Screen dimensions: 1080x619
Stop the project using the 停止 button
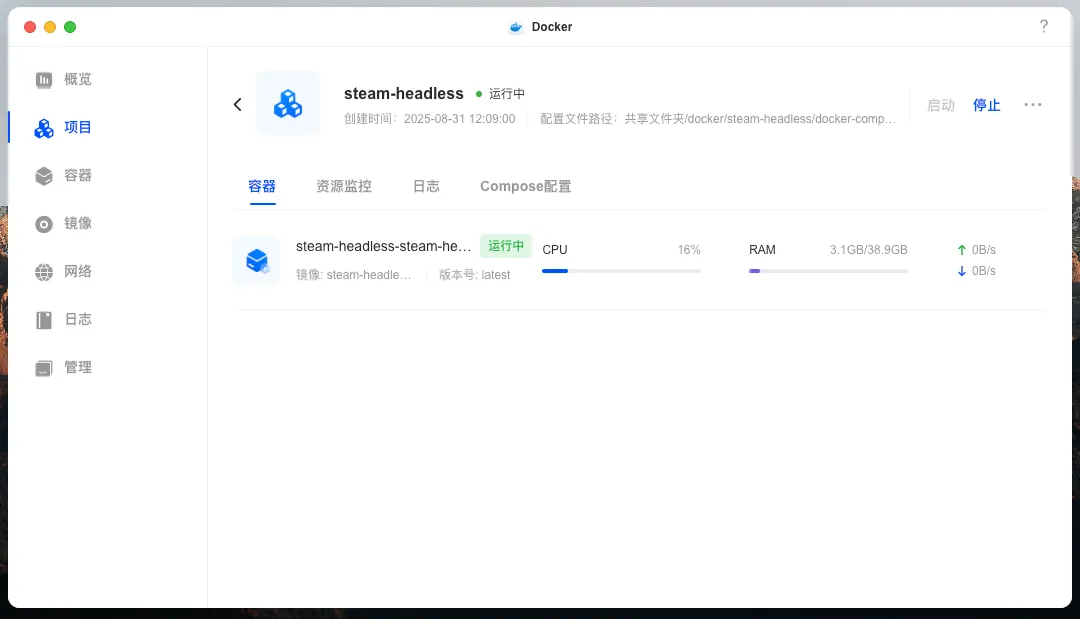(986, 104)
